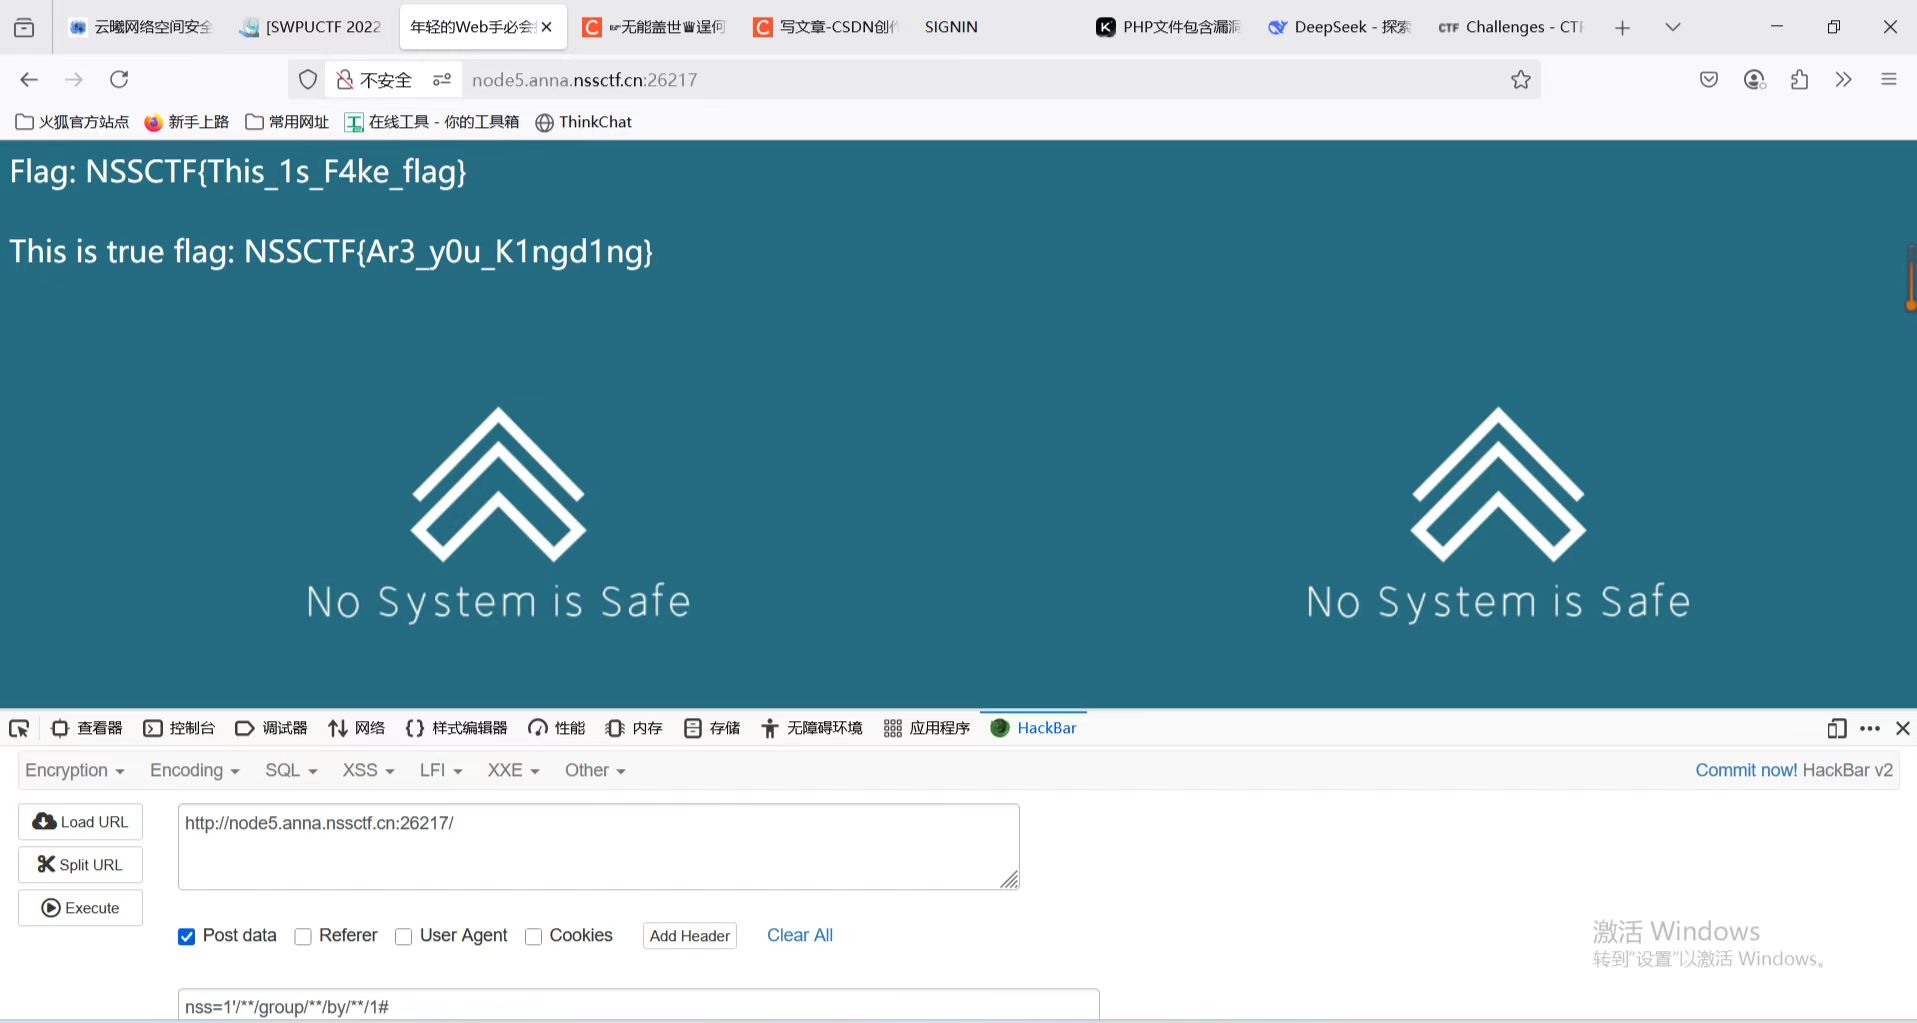The image size is (1917, 1023).
Task: Click the Load URL button
Action: (80, 822)
